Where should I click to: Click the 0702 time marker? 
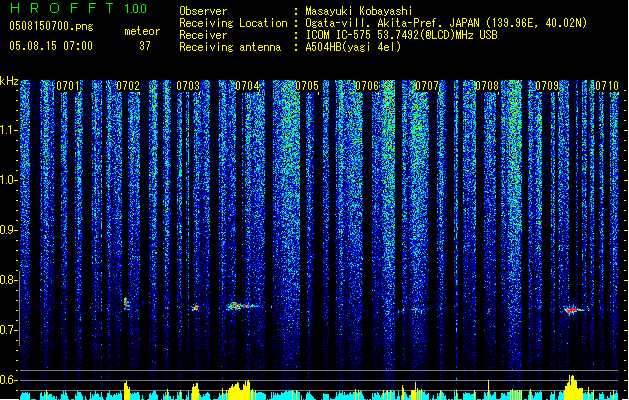(128, 86)
